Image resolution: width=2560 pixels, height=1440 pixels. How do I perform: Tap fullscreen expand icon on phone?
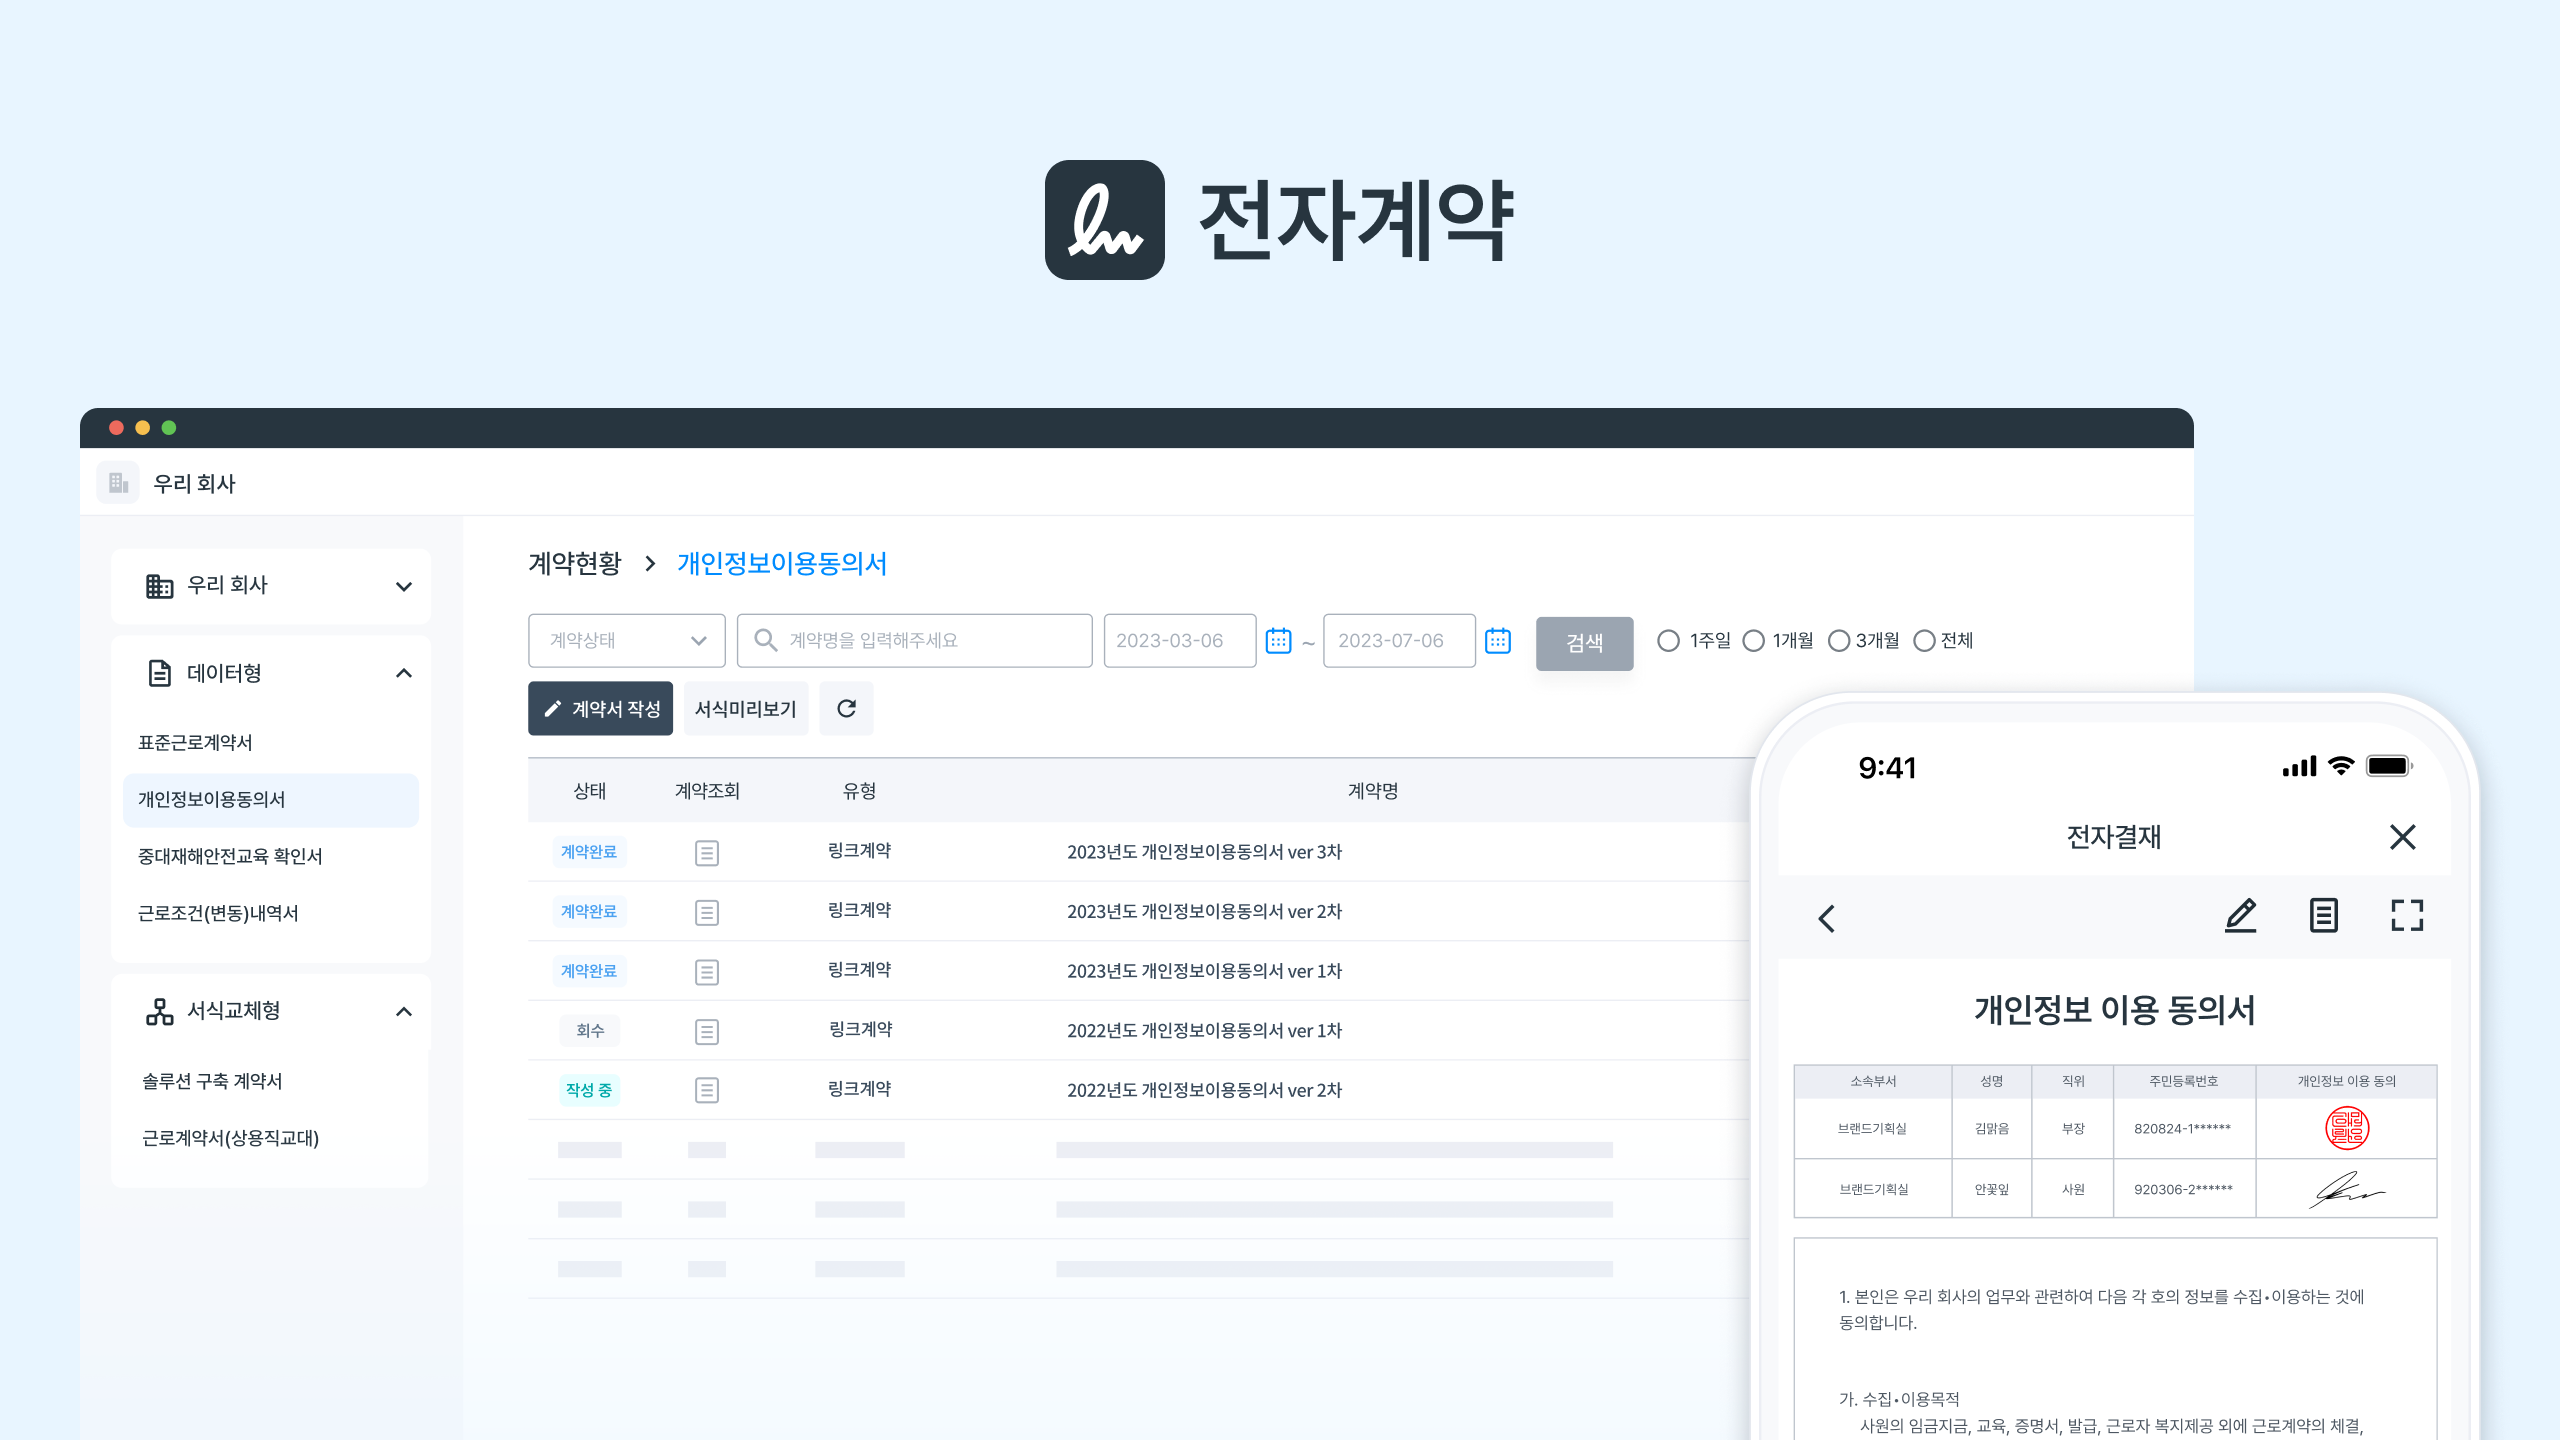pos(2406,916)
